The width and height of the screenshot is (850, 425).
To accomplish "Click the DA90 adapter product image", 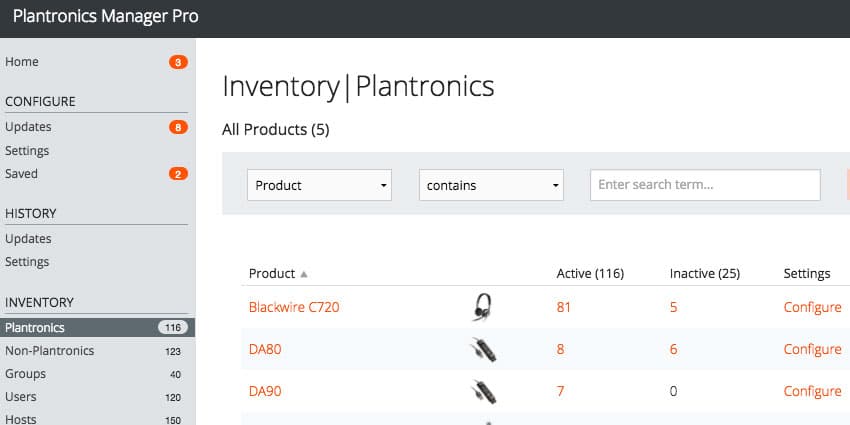I will pyautogui.click(x=483, y=391).
